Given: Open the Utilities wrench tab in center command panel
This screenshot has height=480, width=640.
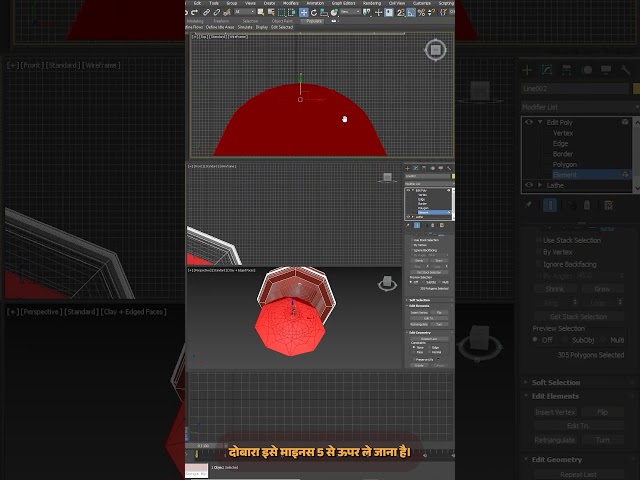Looking at the screenshot, I should [449, 168].
